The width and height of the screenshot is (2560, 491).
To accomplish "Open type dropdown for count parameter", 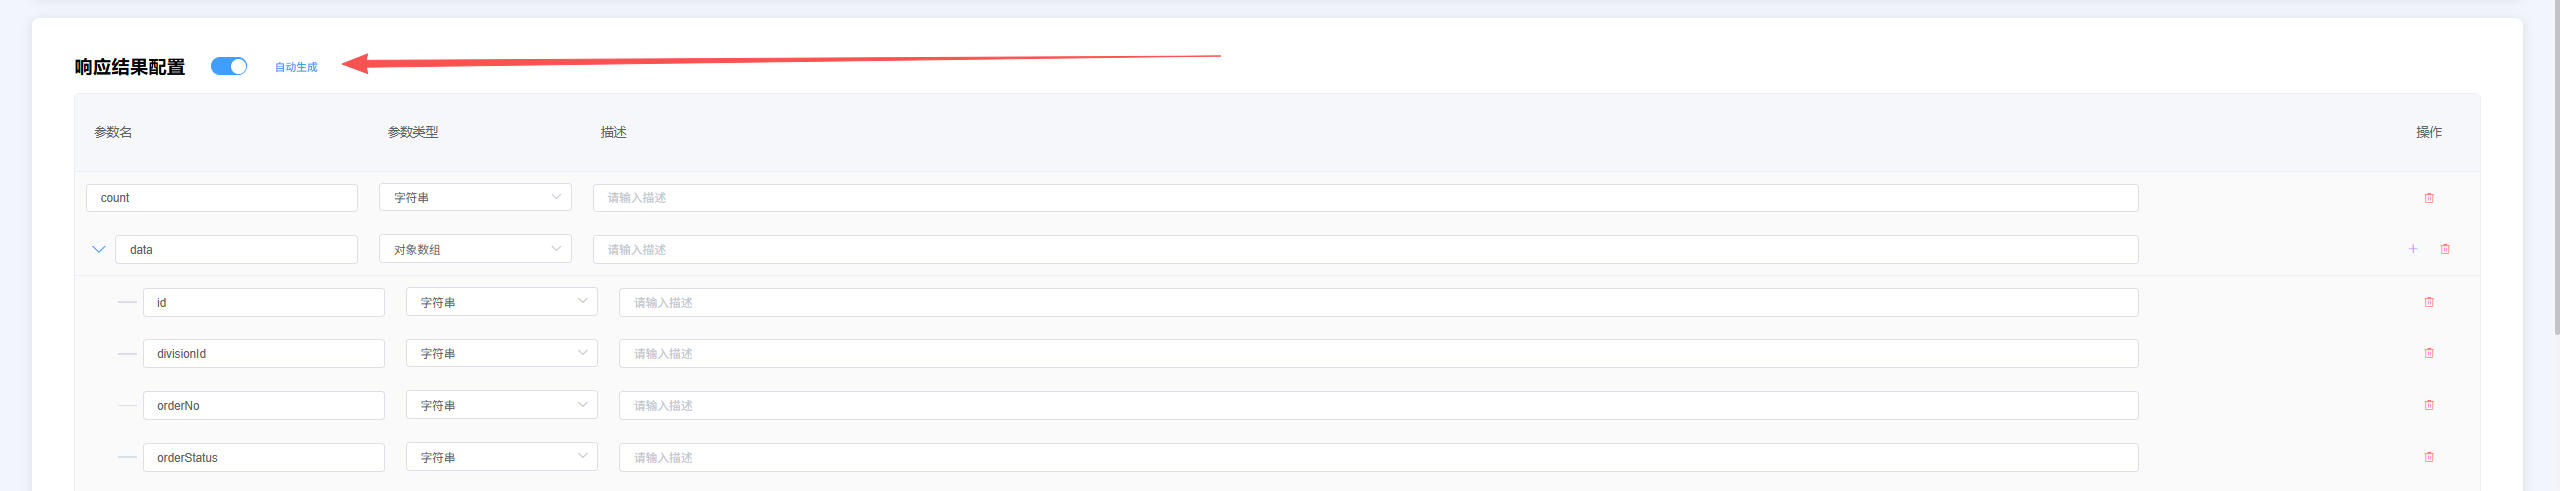I will [475, 198].
